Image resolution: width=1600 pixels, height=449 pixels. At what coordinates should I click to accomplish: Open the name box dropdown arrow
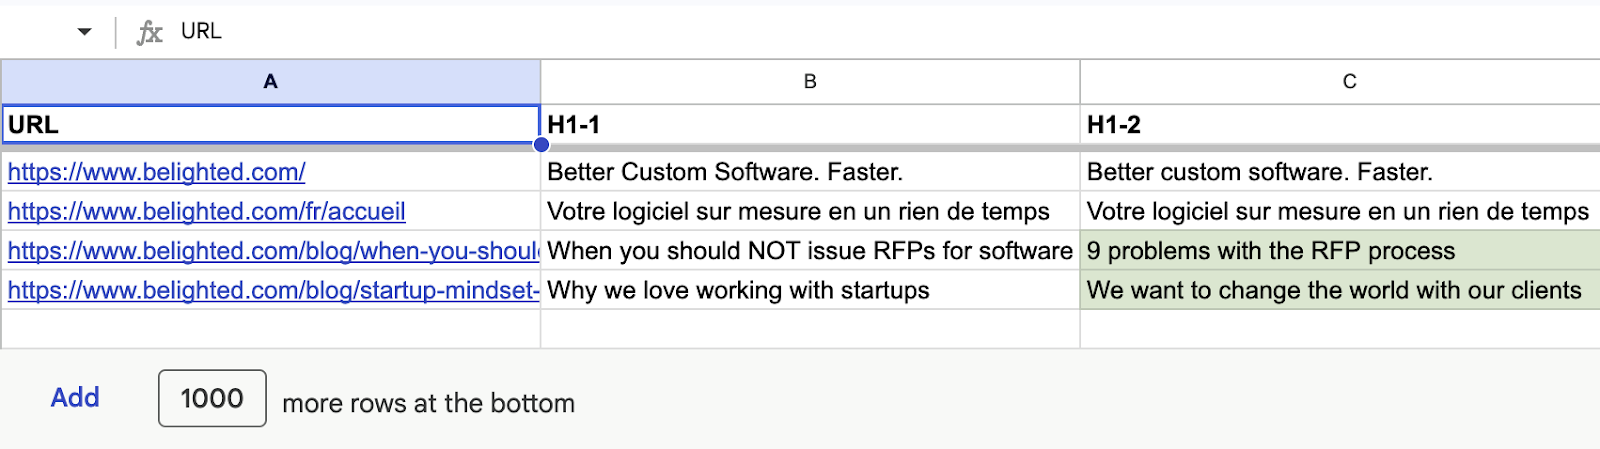[85, 32]
